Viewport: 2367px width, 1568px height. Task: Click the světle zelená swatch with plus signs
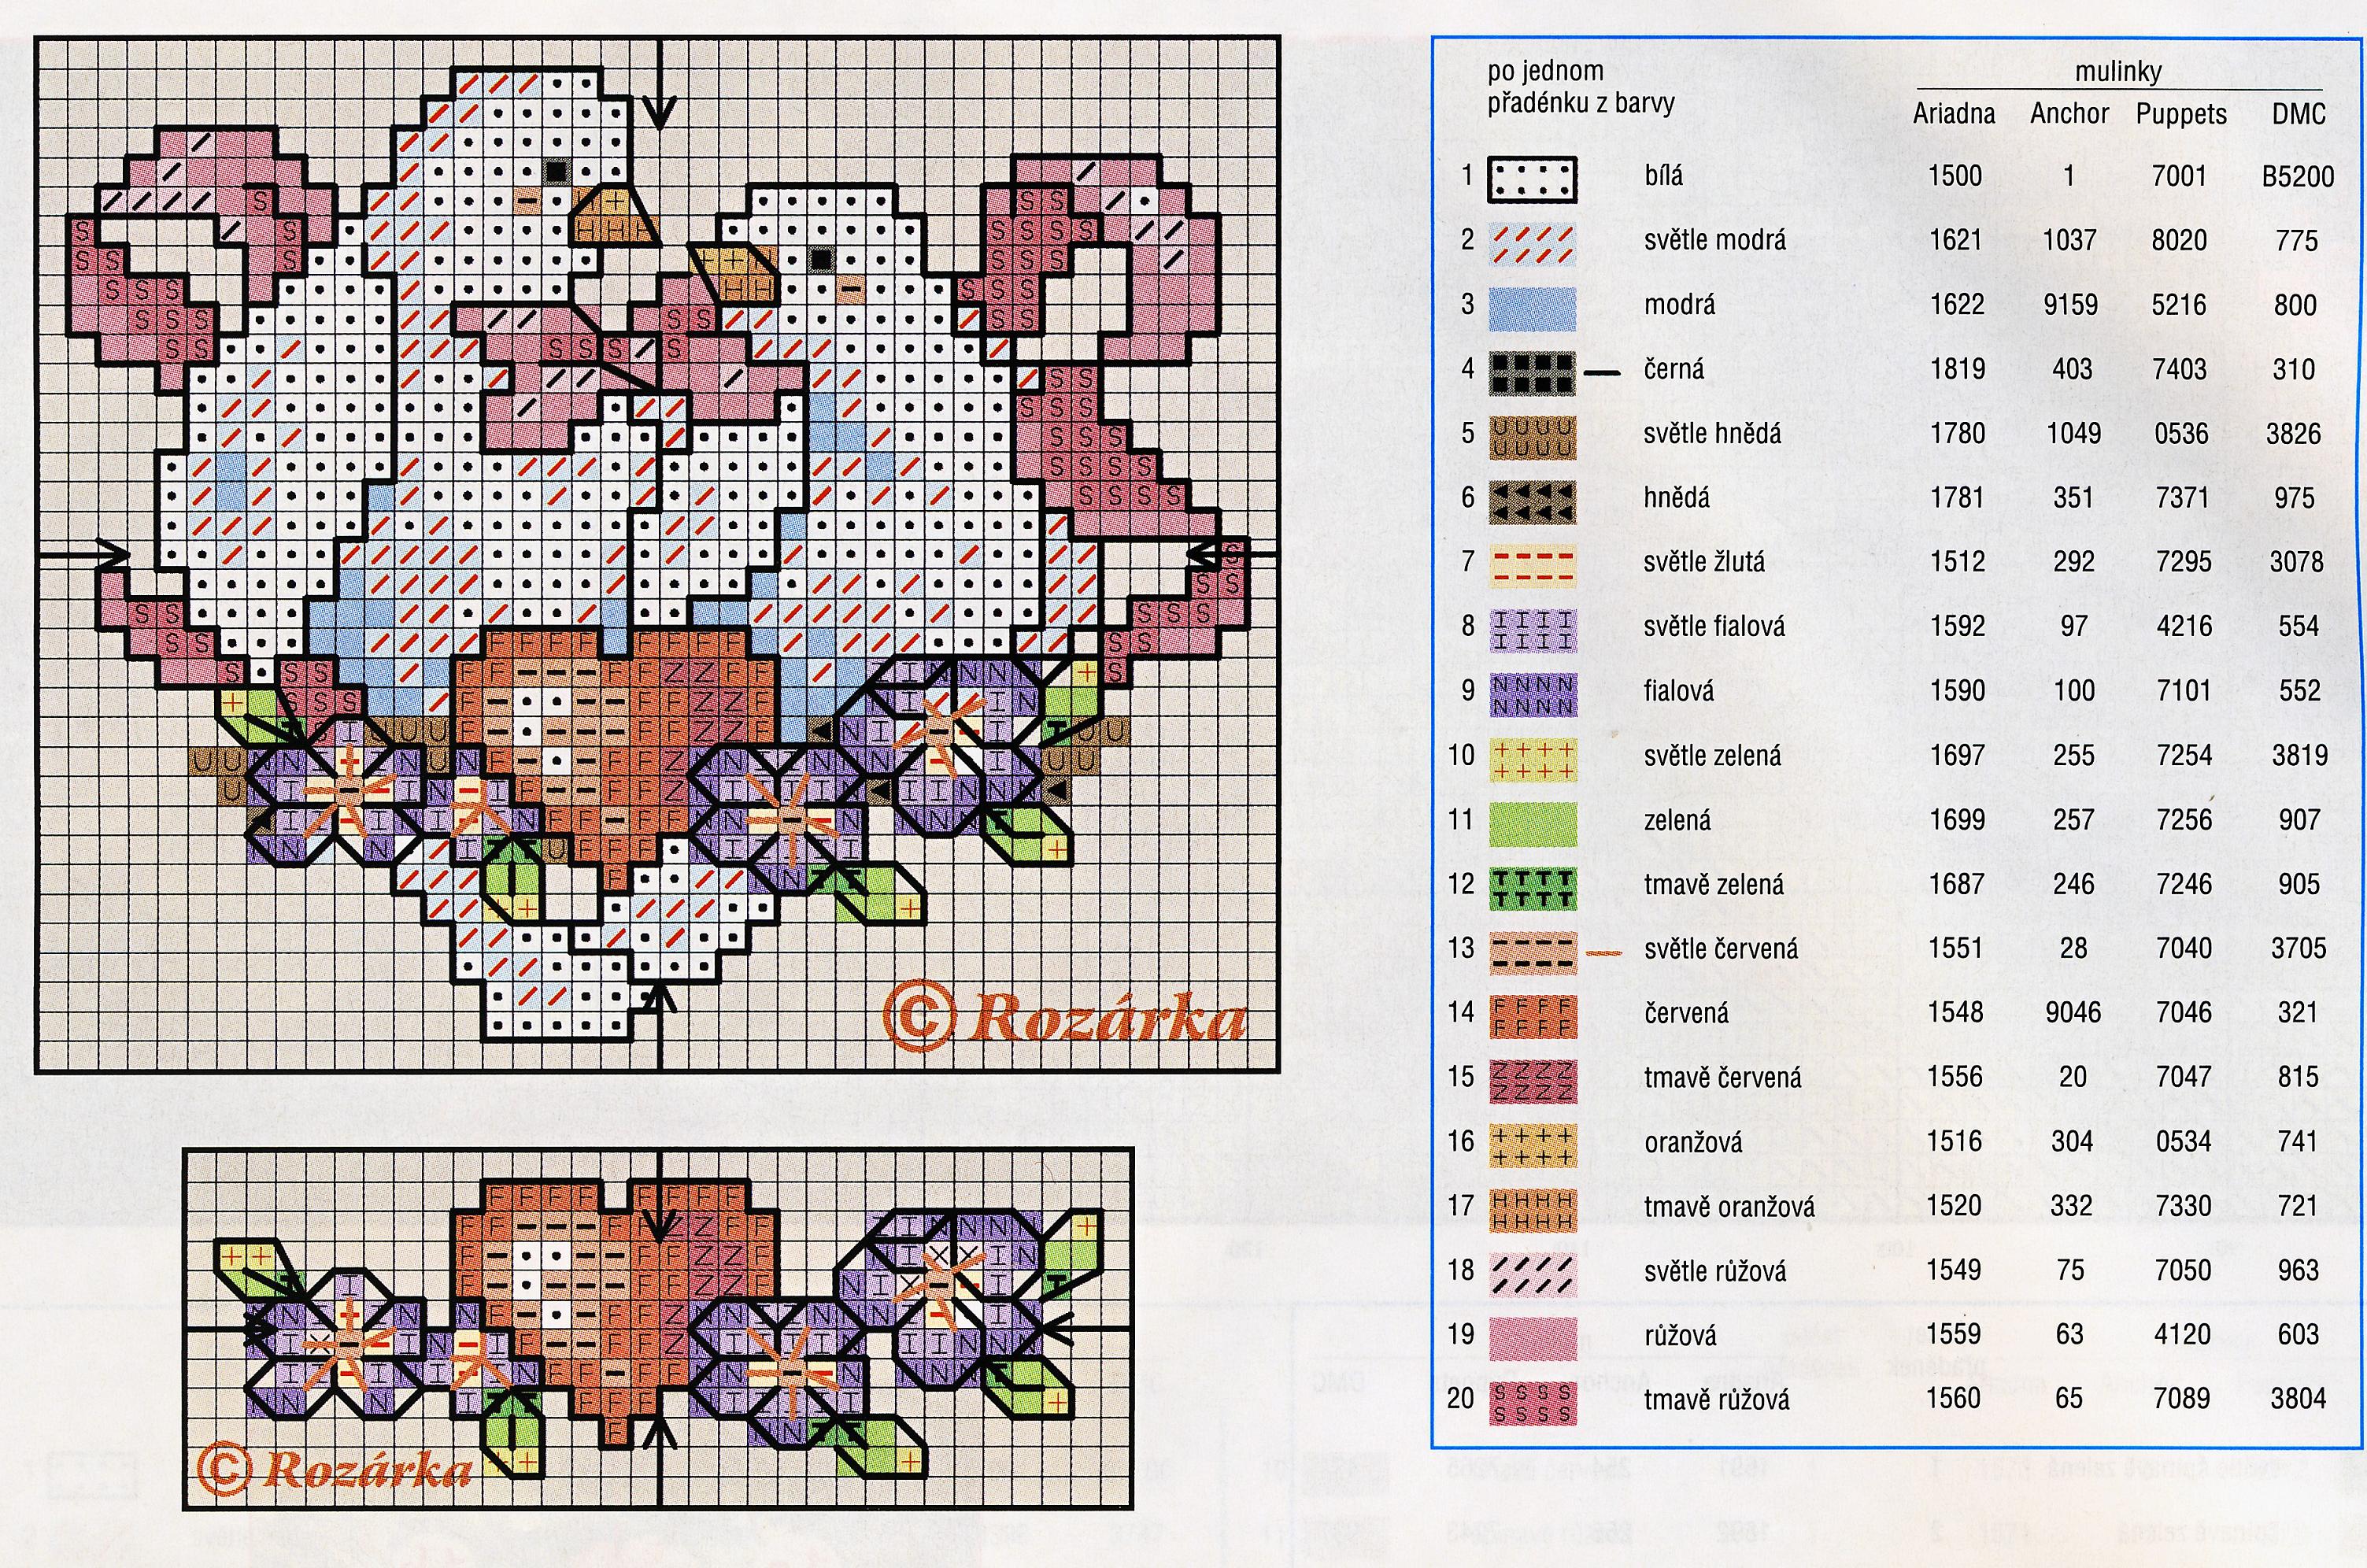pyautogui.click(x=1532, y=759)
